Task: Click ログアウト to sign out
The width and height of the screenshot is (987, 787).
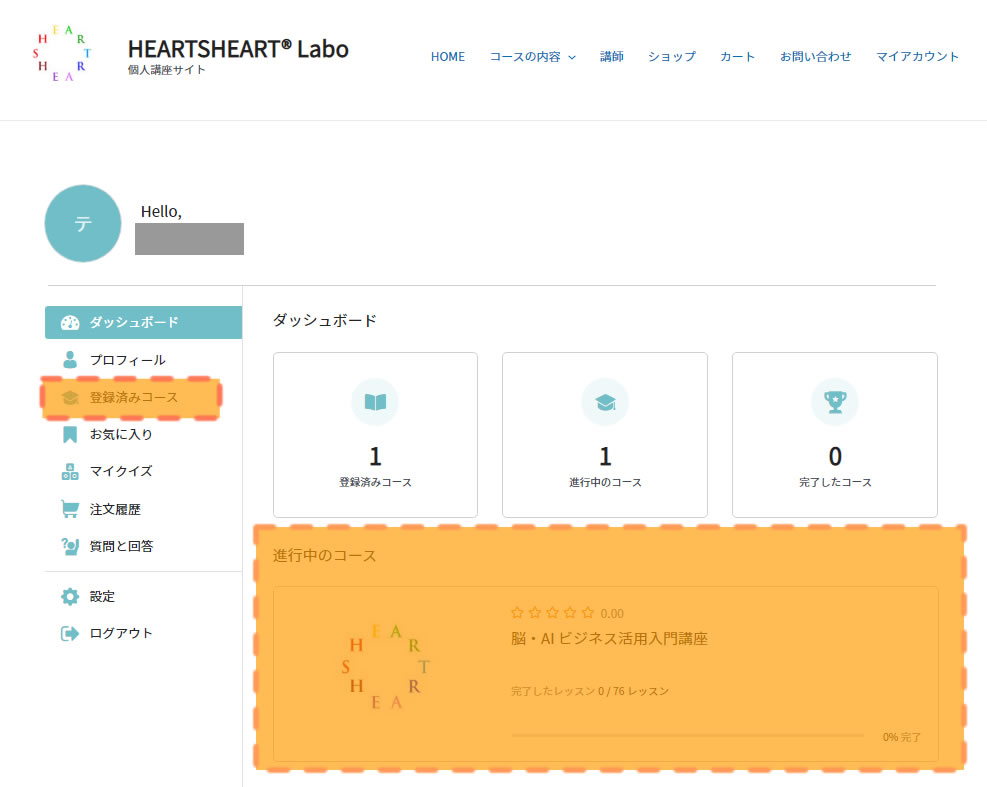Action: click(x=121, y=633)
